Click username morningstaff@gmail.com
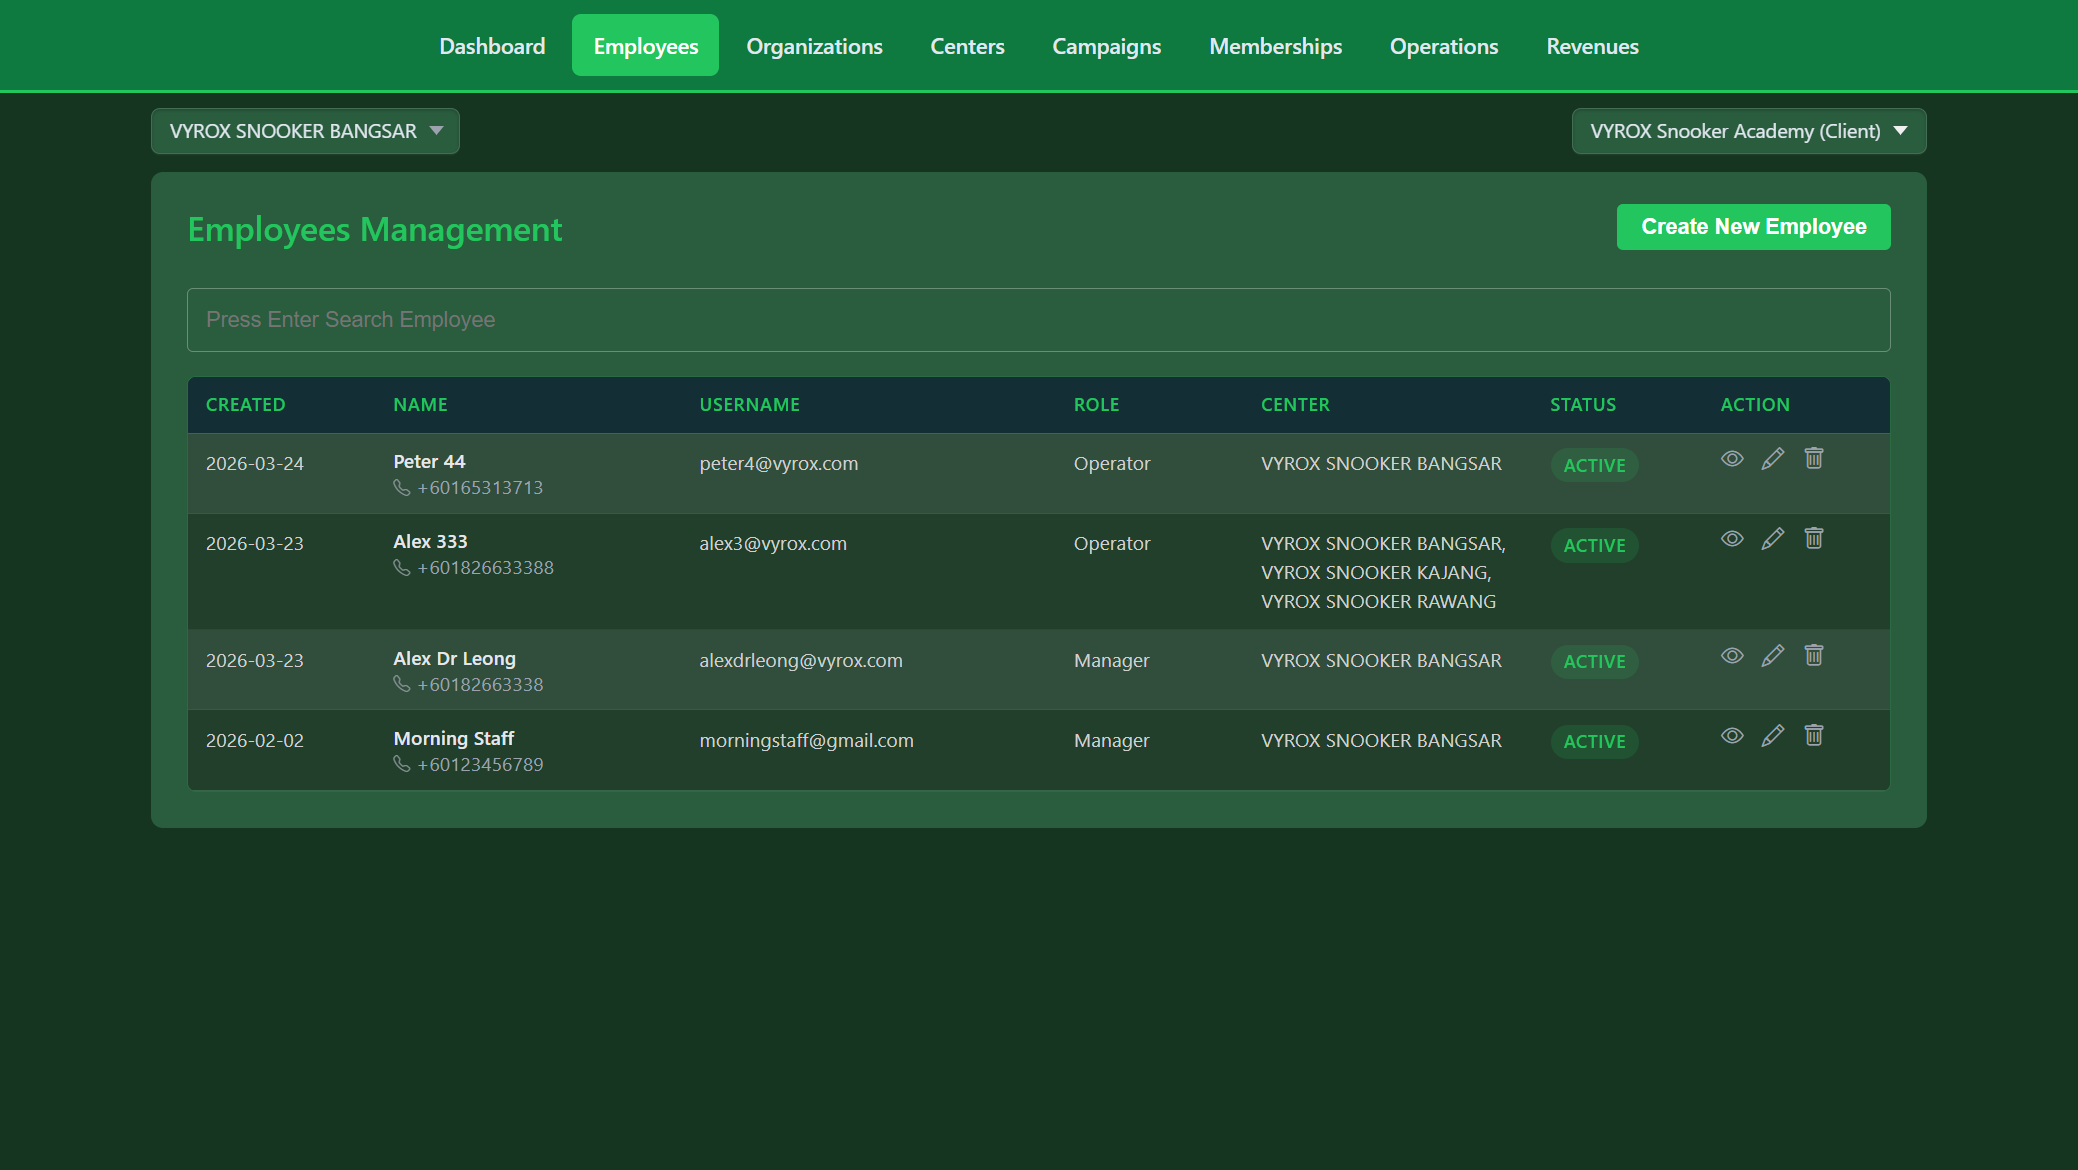Image resolution: width=2078 pixels, height=1170 pixels. pos(806,740)
